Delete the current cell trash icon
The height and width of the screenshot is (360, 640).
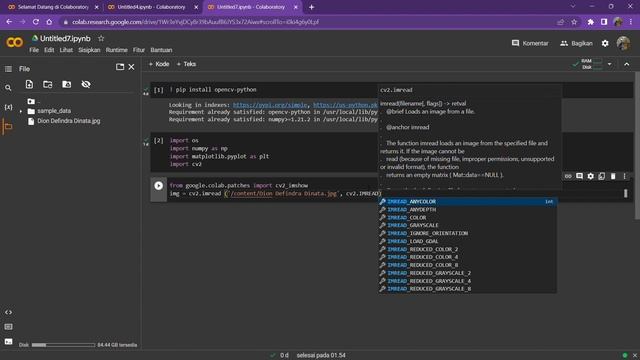click(x=613, y=176)
